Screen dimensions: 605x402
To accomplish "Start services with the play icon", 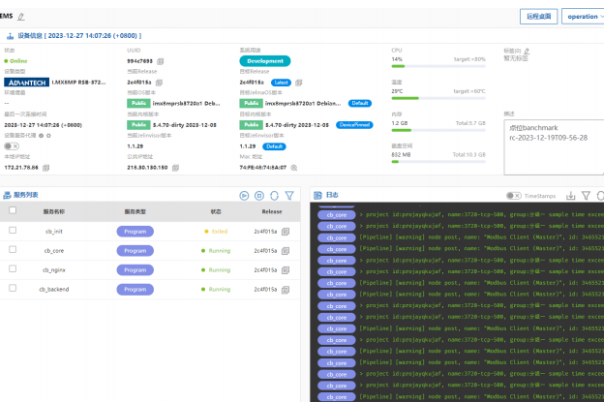I will tap(245, 196).
